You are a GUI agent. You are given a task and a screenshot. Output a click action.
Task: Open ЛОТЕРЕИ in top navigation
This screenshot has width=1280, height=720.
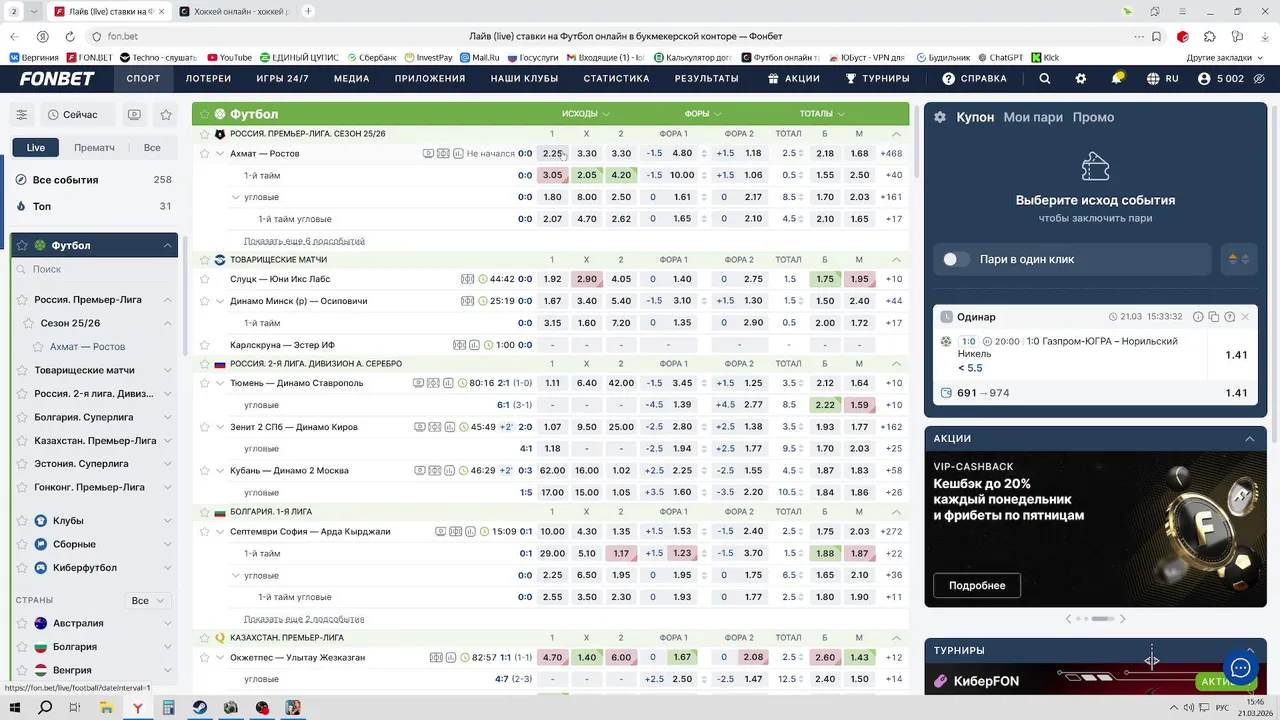point(208,79)
